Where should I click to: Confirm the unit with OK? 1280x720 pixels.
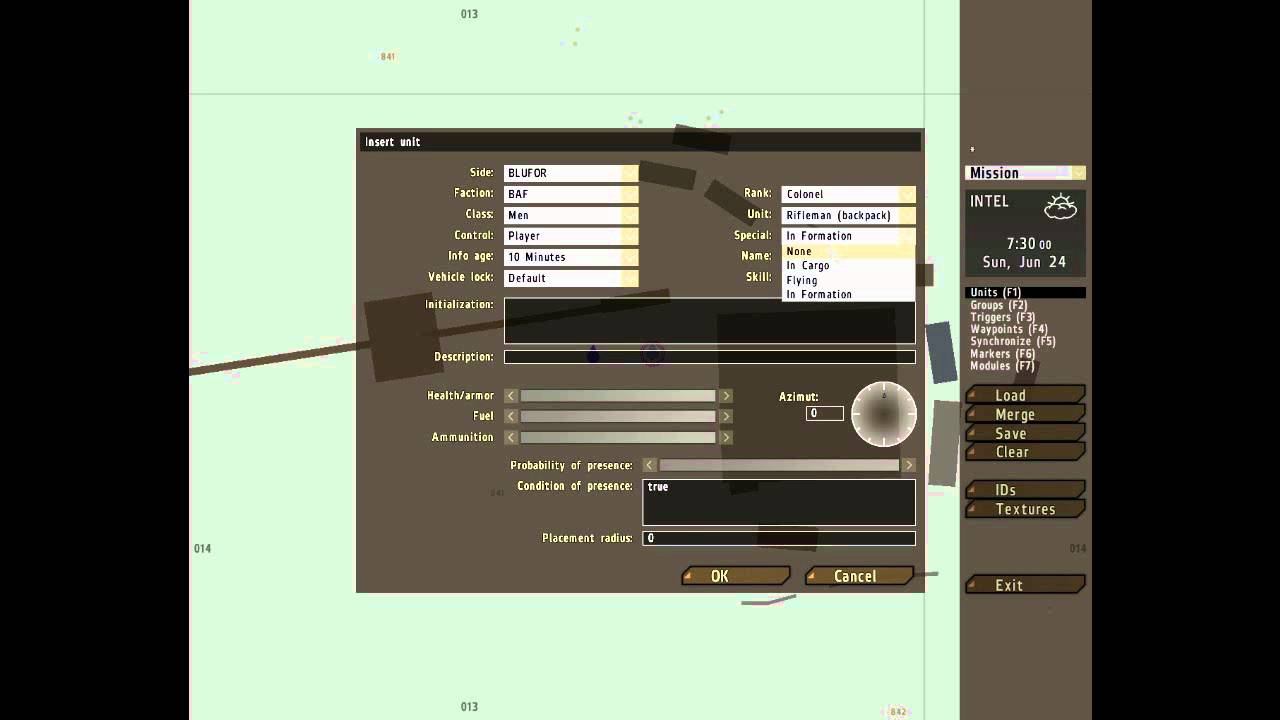click(736, 576)
